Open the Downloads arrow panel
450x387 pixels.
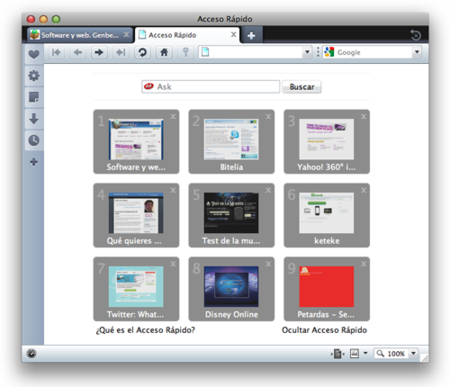[34, 119]
